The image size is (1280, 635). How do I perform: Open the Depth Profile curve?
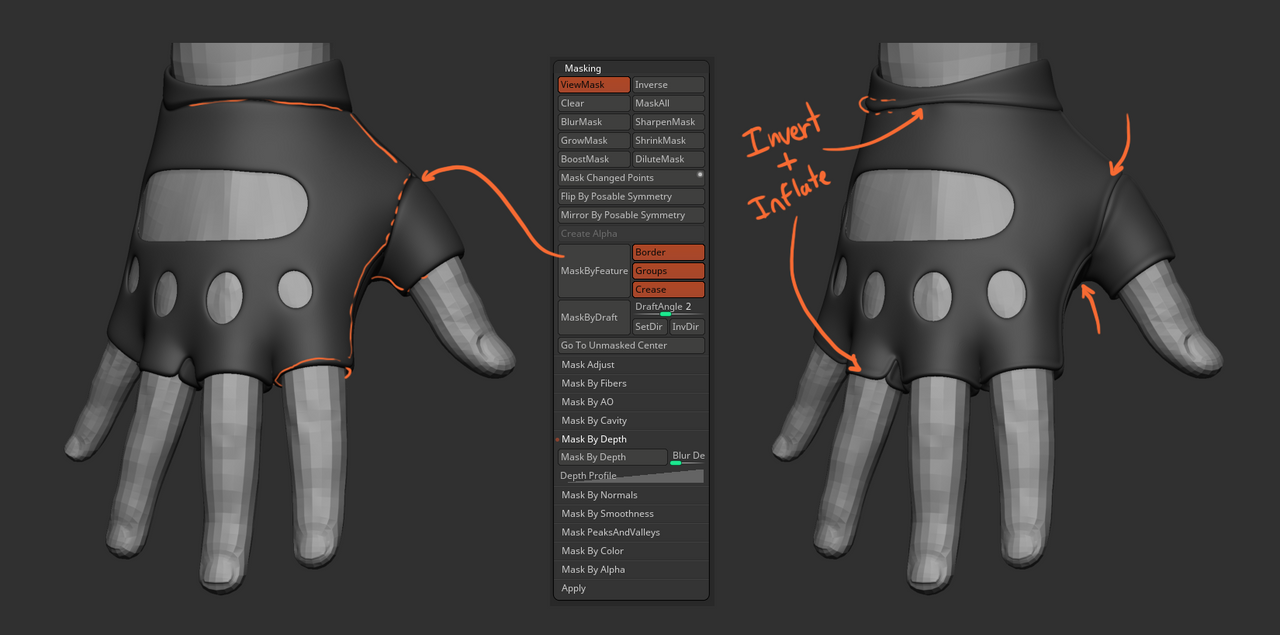[x=631, y=476]
